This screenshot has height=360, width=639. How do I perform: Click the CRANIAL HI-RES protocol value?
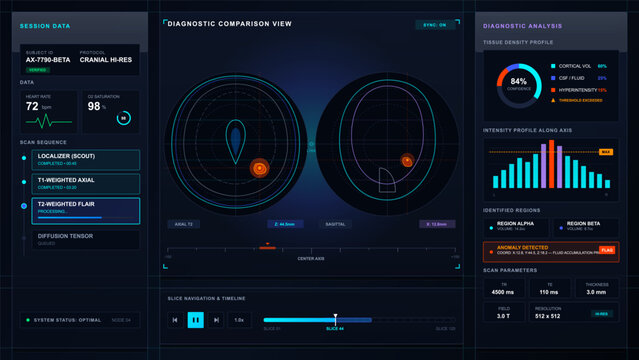(106, 60)
